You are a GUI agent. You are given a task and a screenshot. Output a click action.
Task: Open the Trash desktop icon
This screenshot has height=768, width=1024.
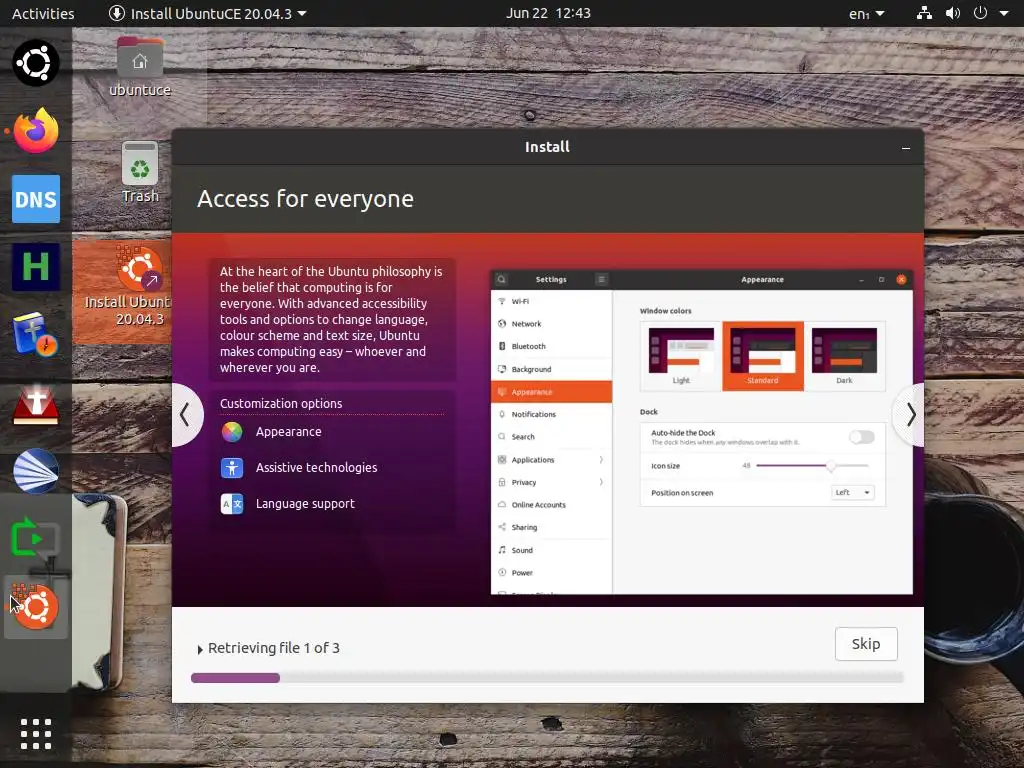140,172
